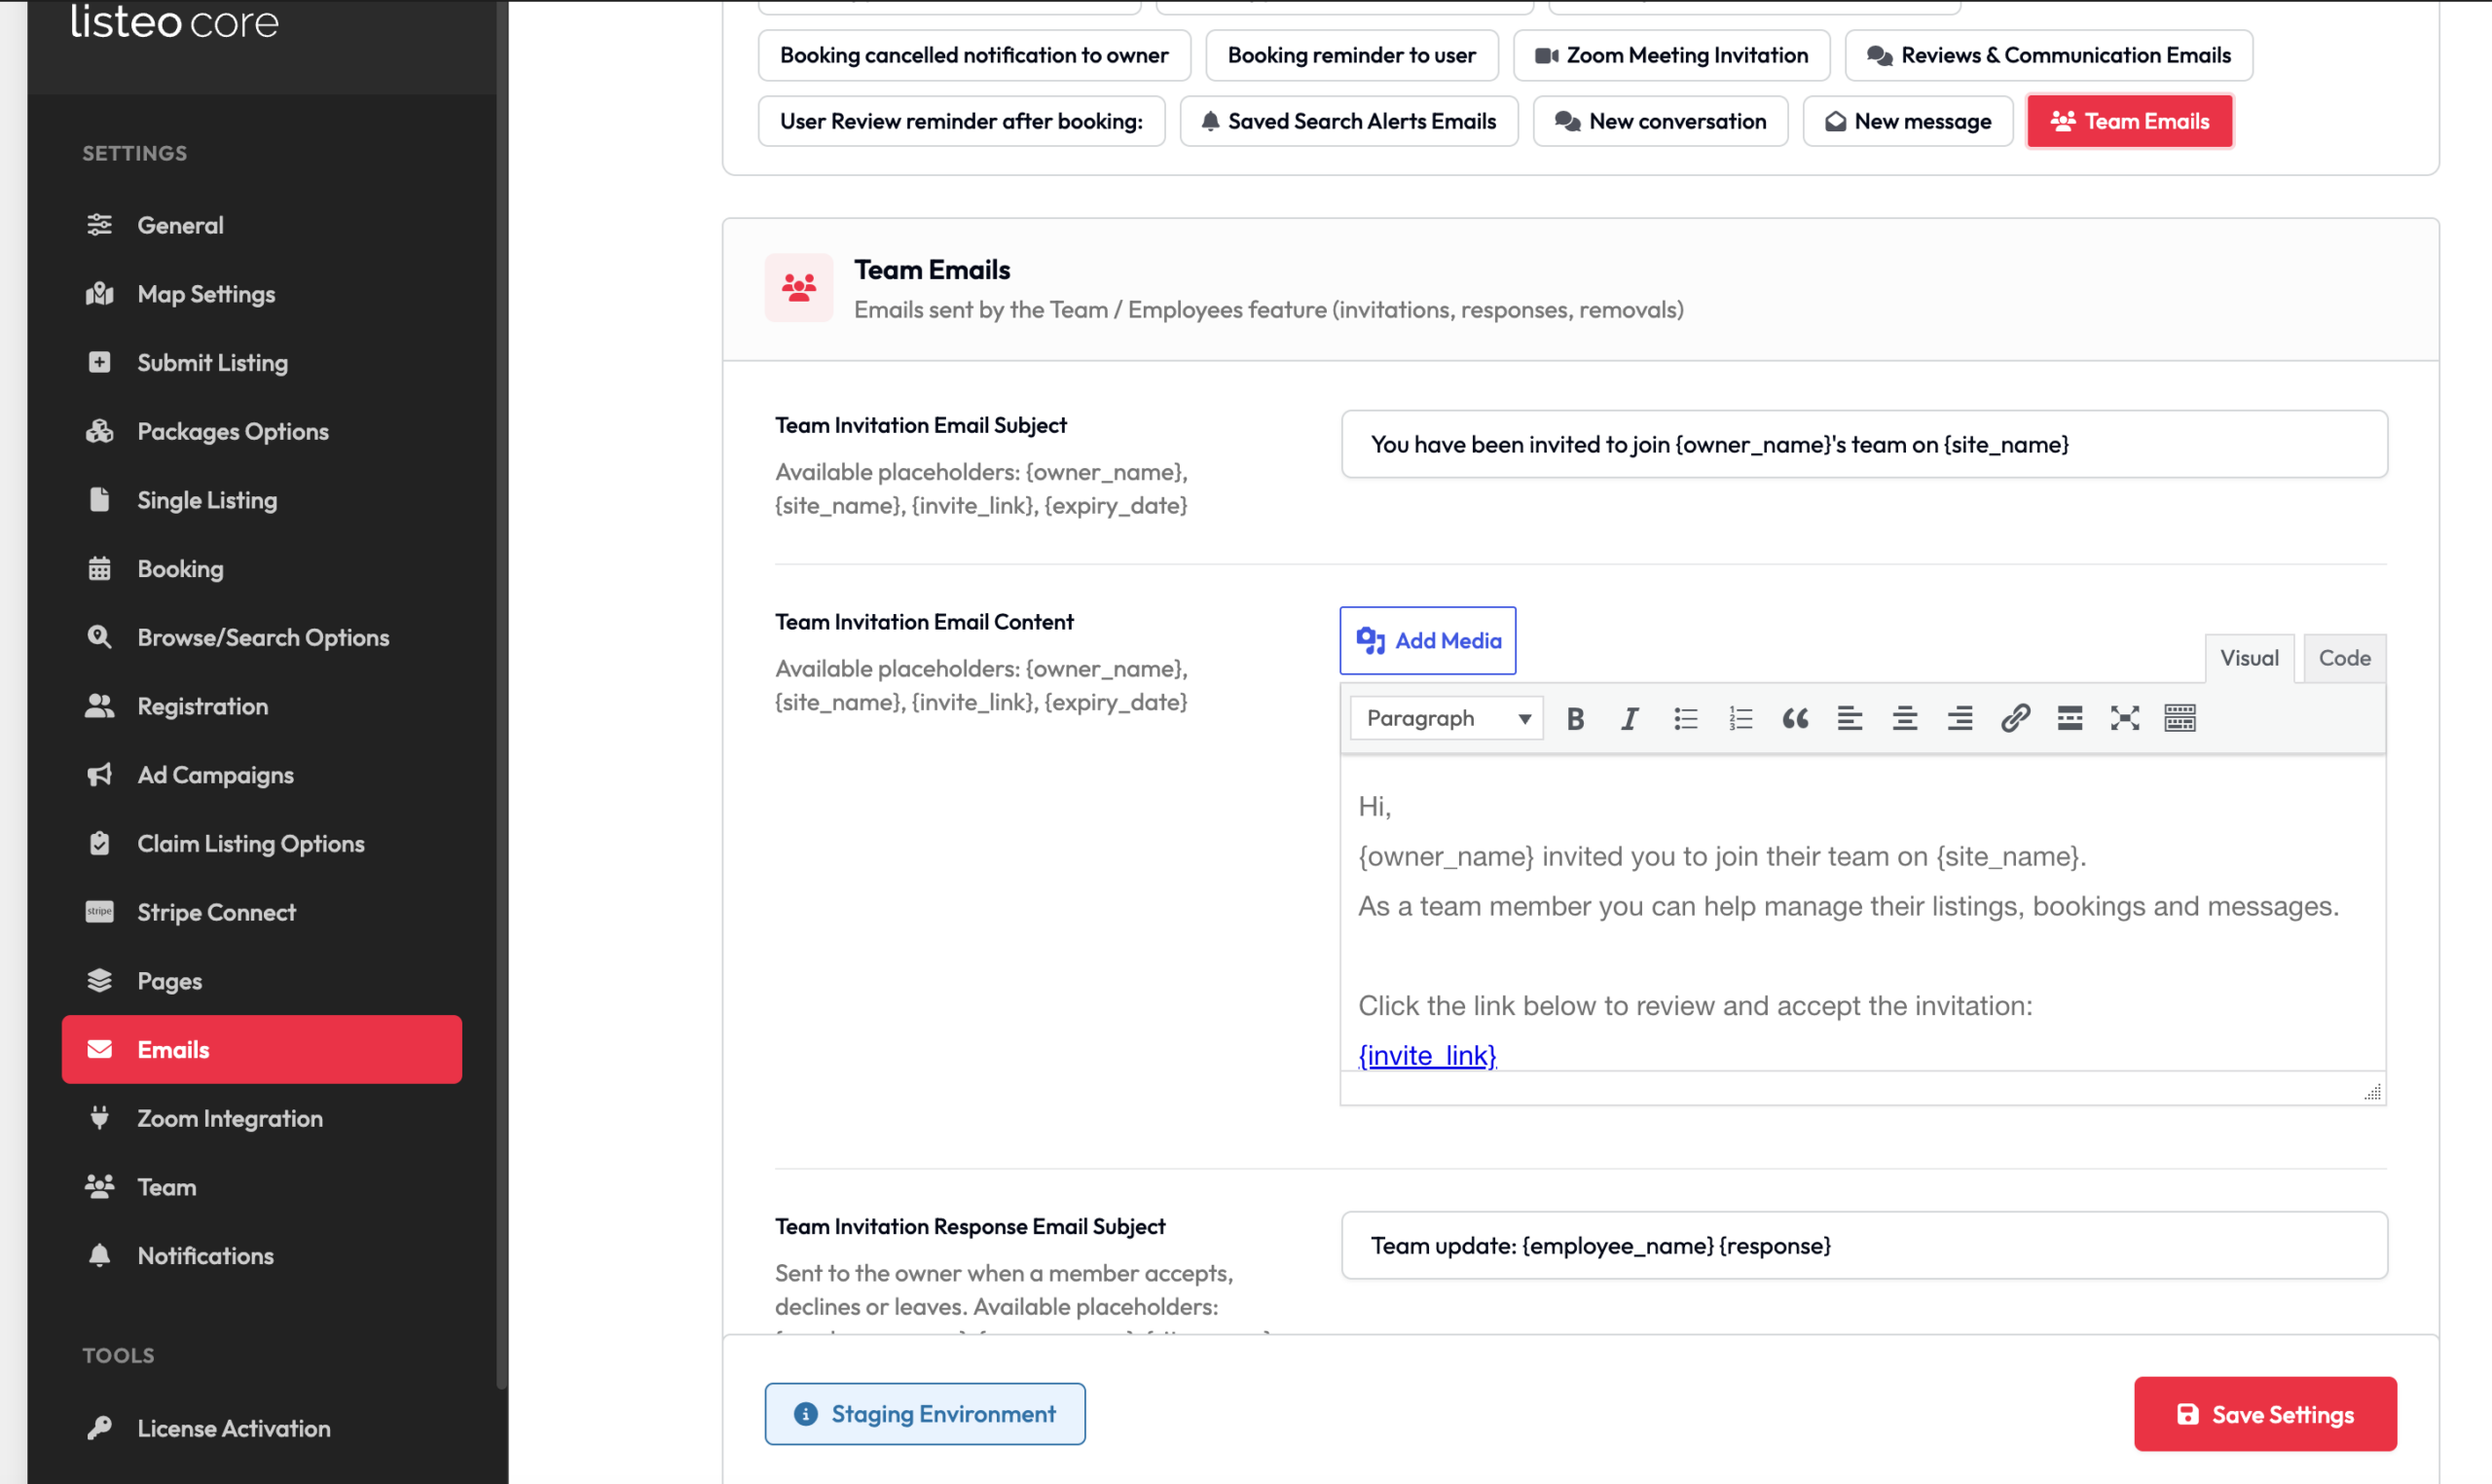Open Zoom Integration settings
This screenshot has width=2492, height=1484.
262,1118
